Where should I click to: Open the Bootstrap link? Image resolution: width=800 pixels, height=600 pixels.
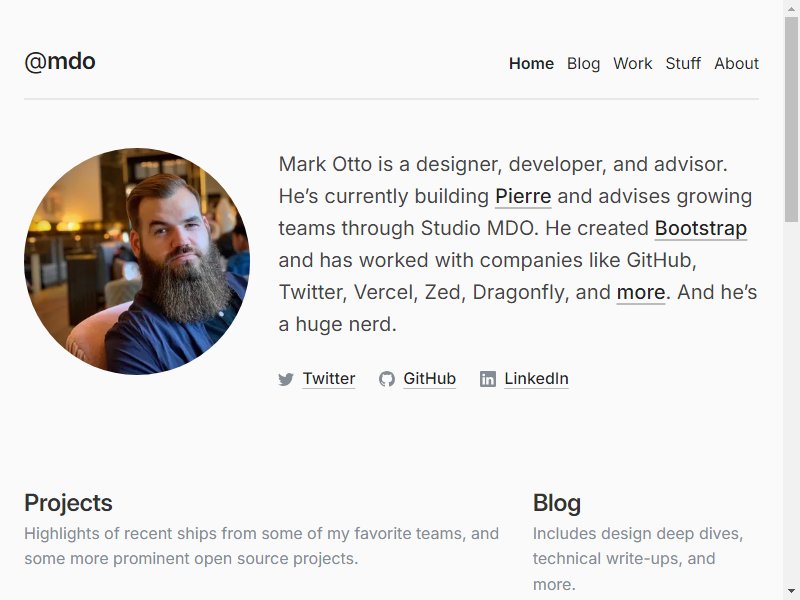click(x=701, y=229)
